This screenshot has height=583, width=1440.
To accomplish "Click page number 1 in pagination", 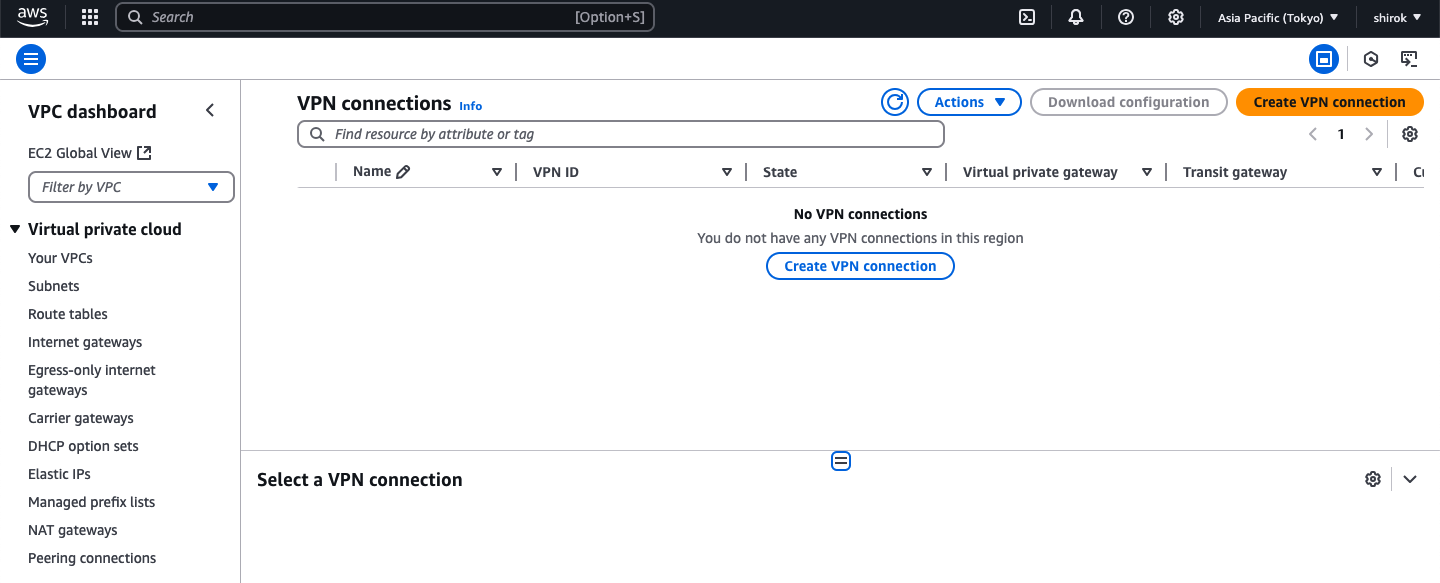I will coord(1341,134).
